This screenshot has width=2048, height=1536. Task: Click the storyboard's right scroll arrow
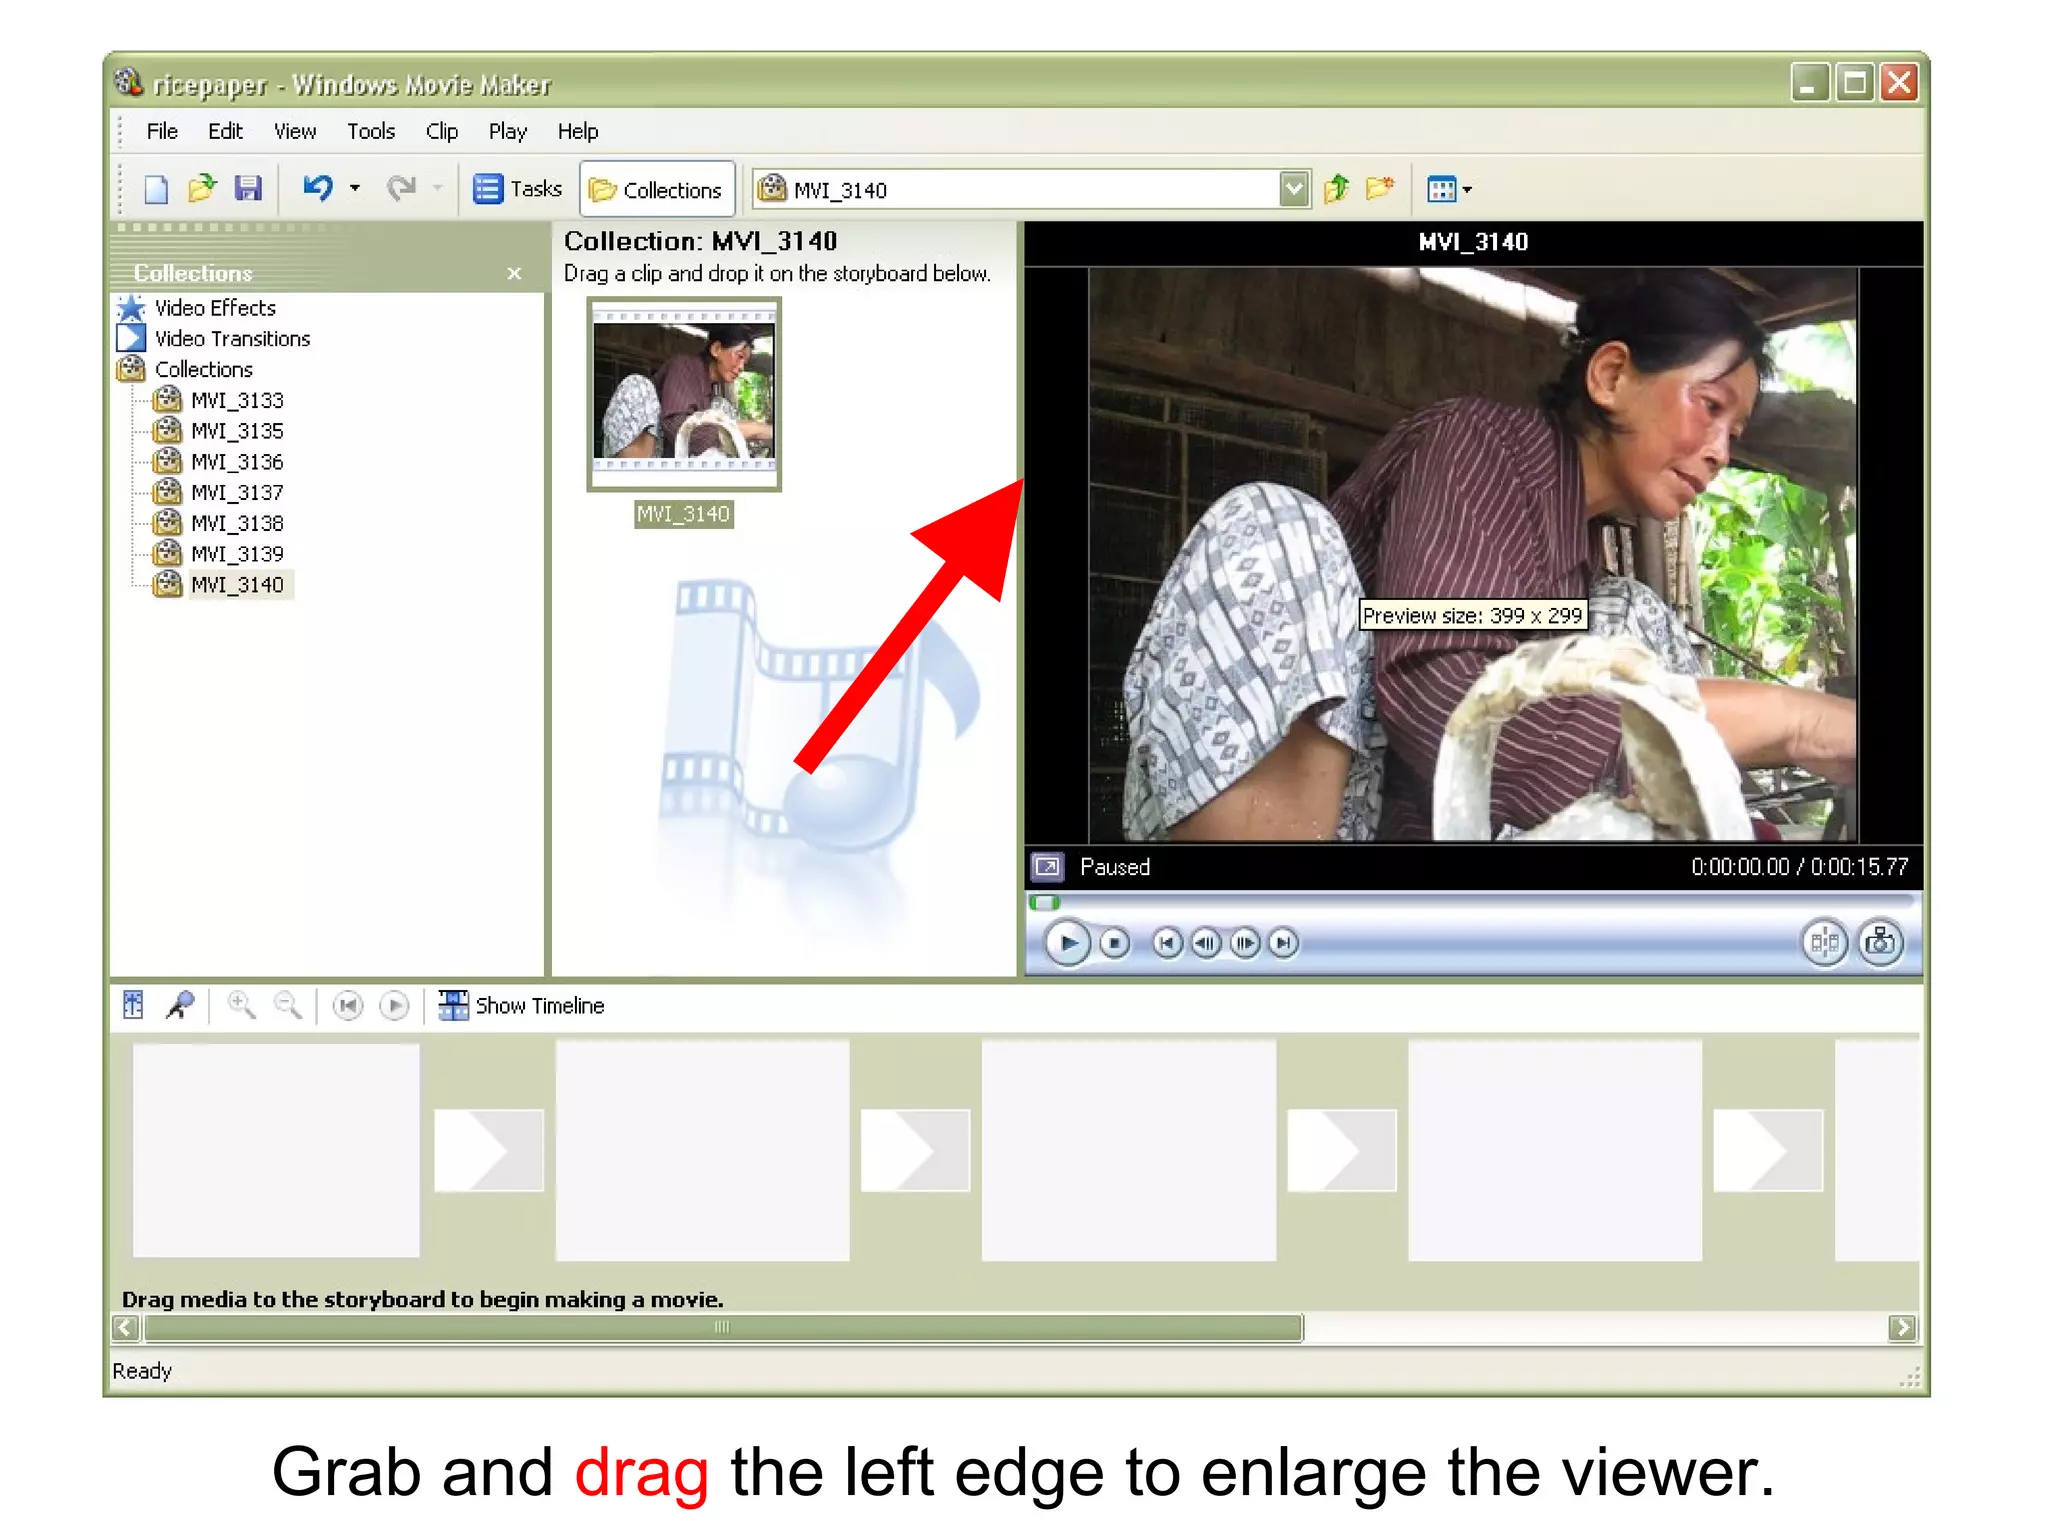tap(1902, 1328)
